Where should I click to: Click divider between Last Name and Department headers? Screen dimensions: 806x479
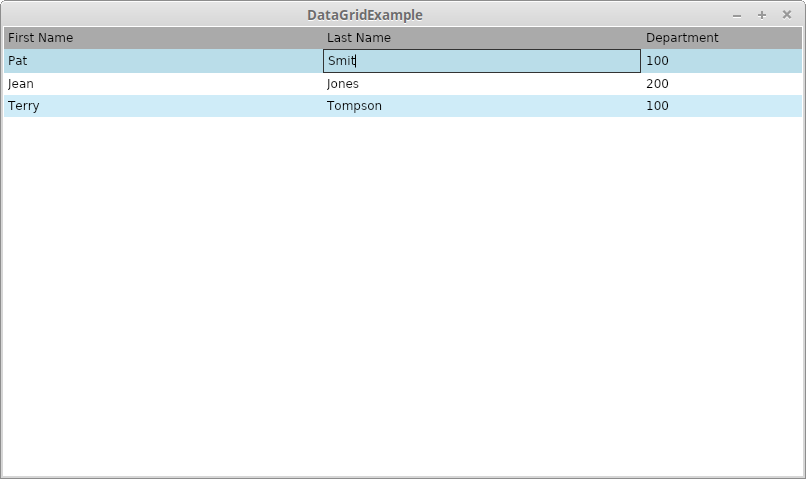click(641, 38)
